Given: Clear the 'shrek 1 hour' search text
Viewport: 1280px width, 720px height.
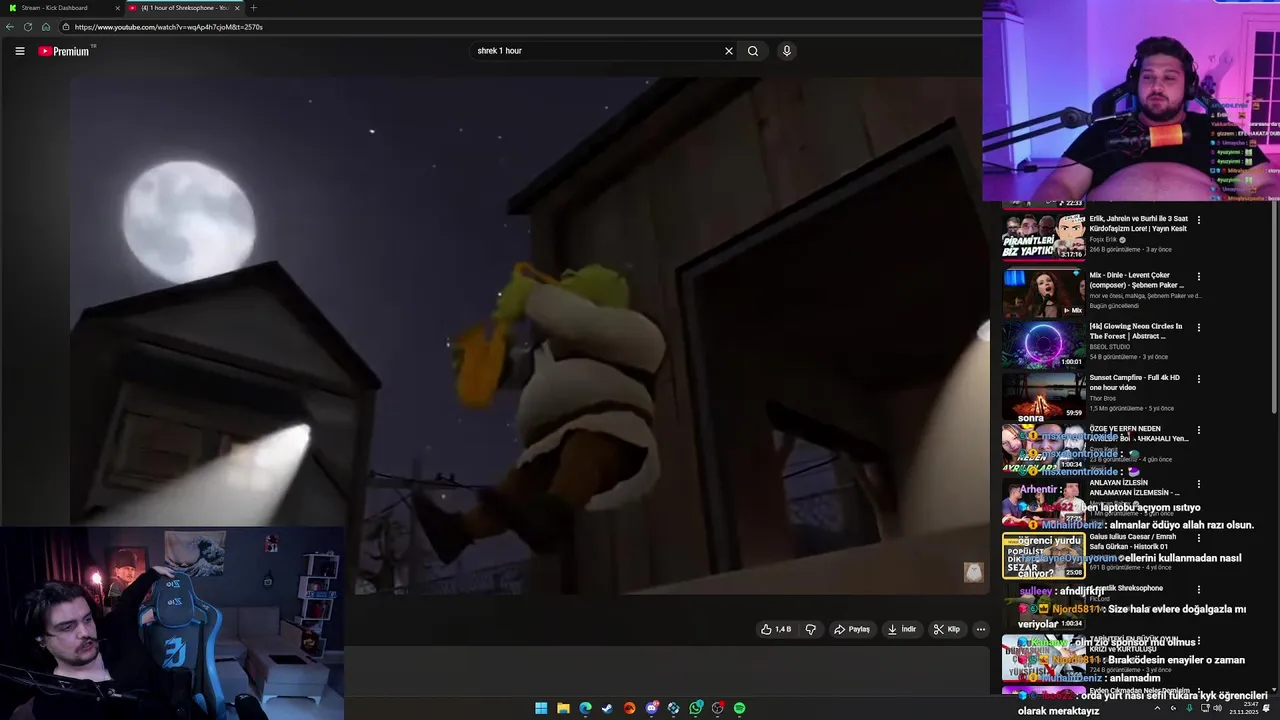Looking at the screenshot, I should coord(729,51).
